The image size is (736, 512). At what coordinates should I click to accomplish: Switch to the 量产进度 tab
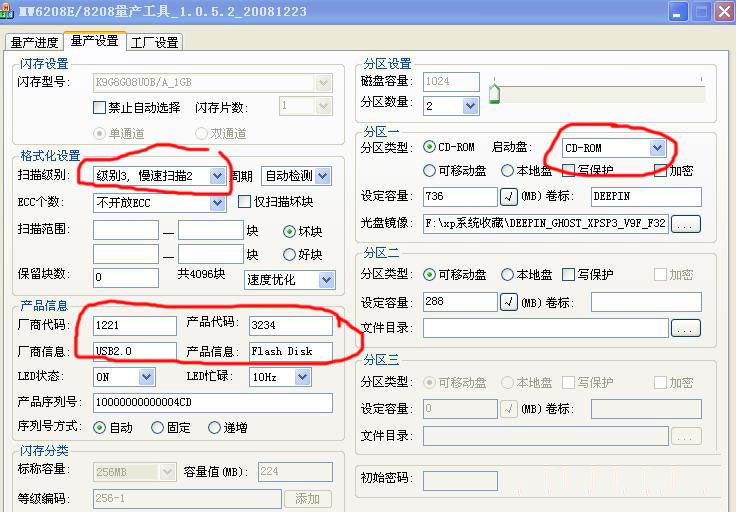tap(34, 42)
